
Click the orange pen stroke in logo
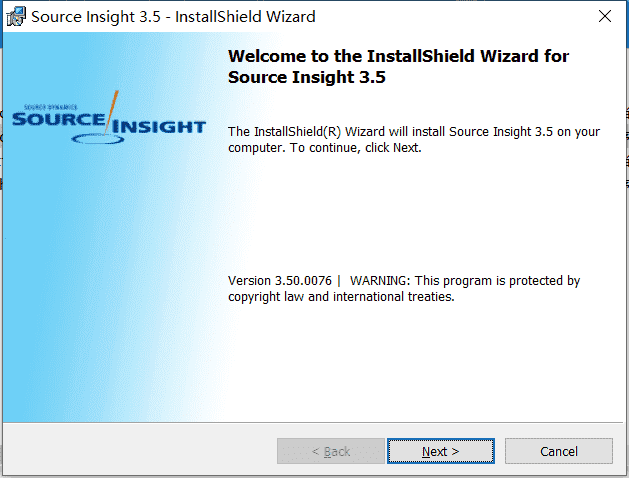[x=112, y=113]
